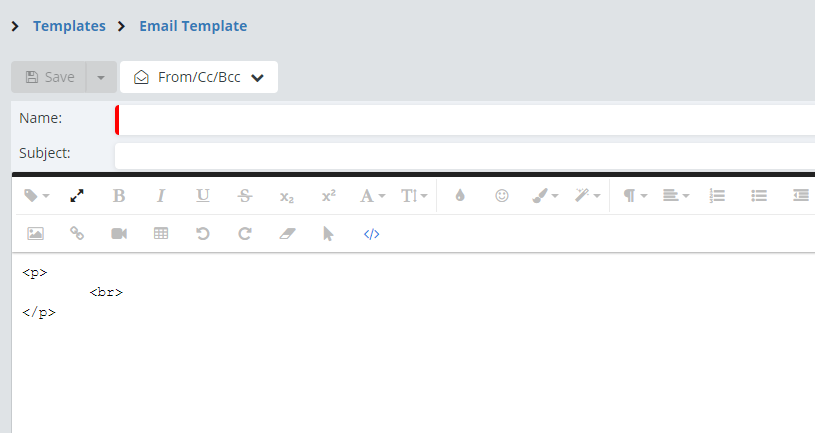Image resolution: width=815 pixels, height=433 pixels.
Task: Open the arrow dropdown next to Save
Action: 101,77
